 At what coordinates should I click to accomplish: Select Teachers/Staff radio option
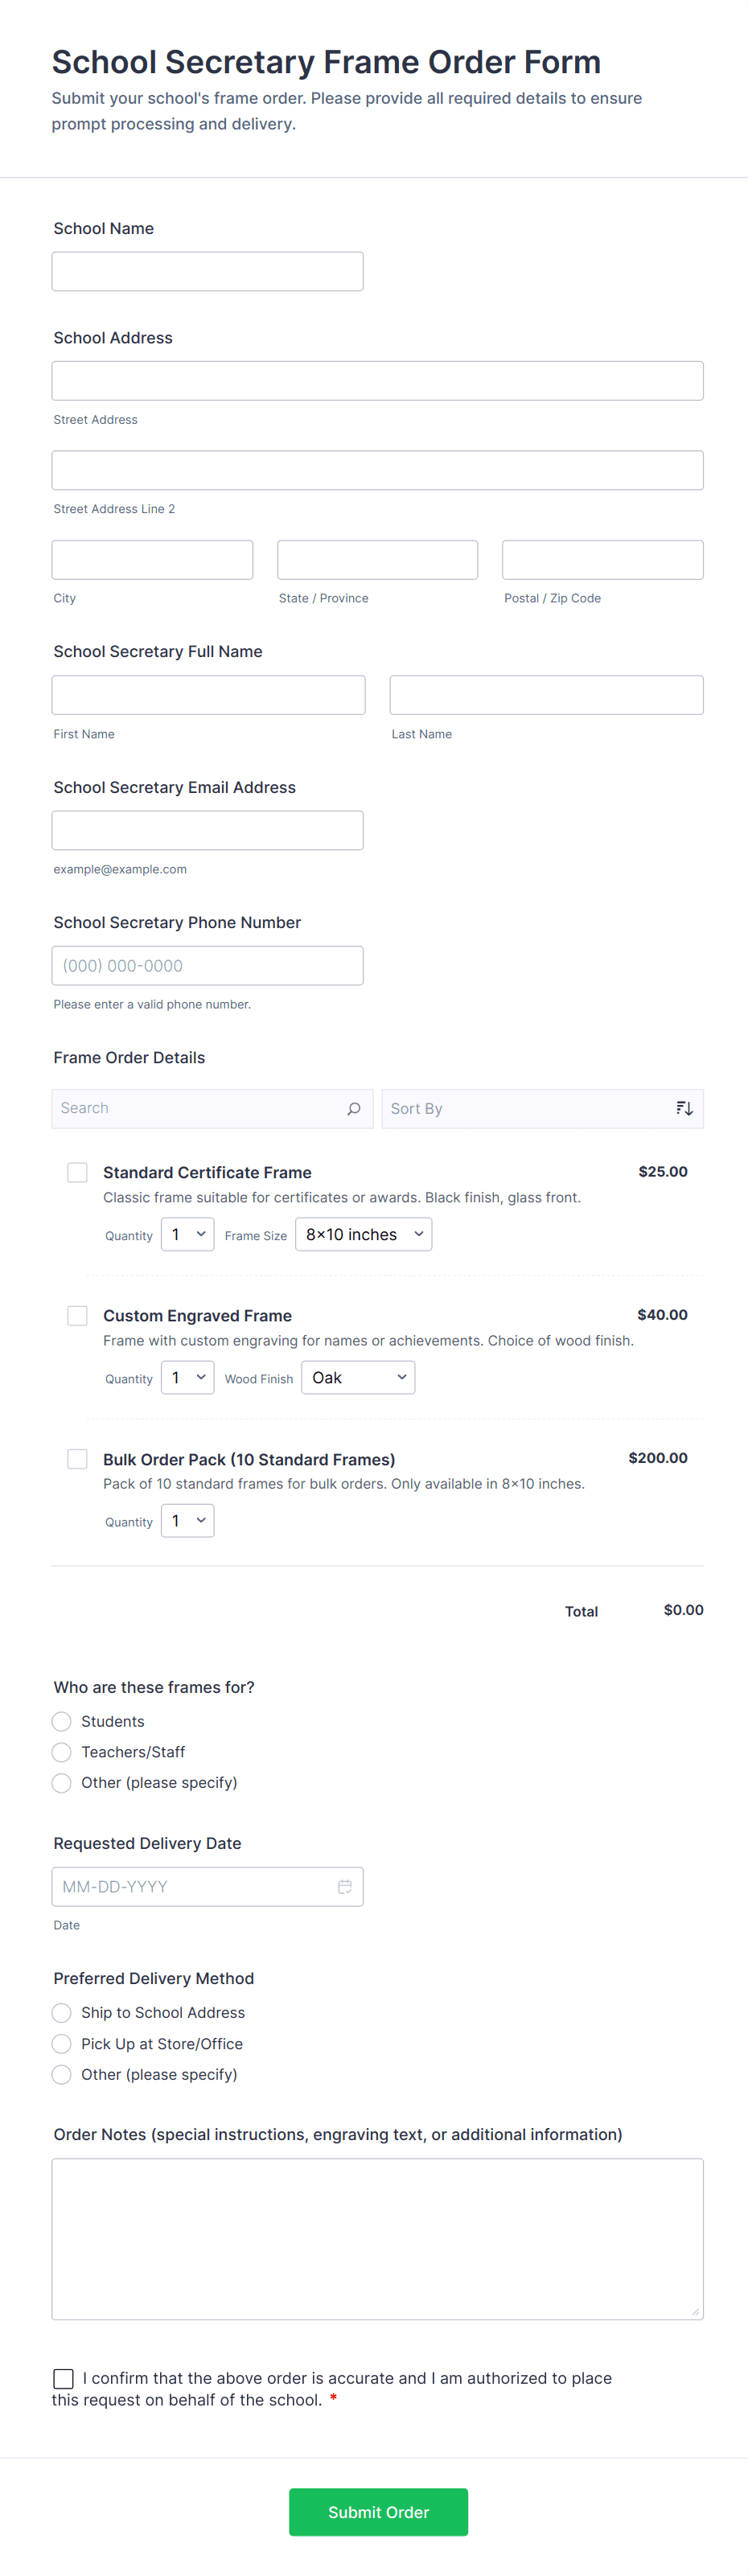(62, 1752)
